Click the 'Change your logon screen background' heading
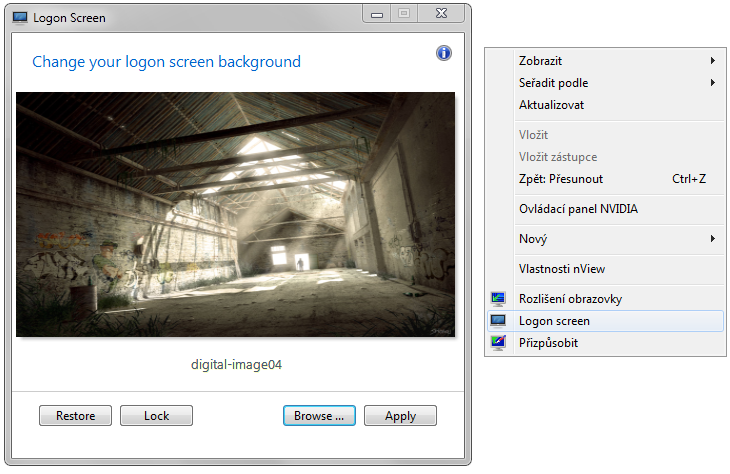The width and height of the screenshot is (730, 474). [x=166, y=61]
